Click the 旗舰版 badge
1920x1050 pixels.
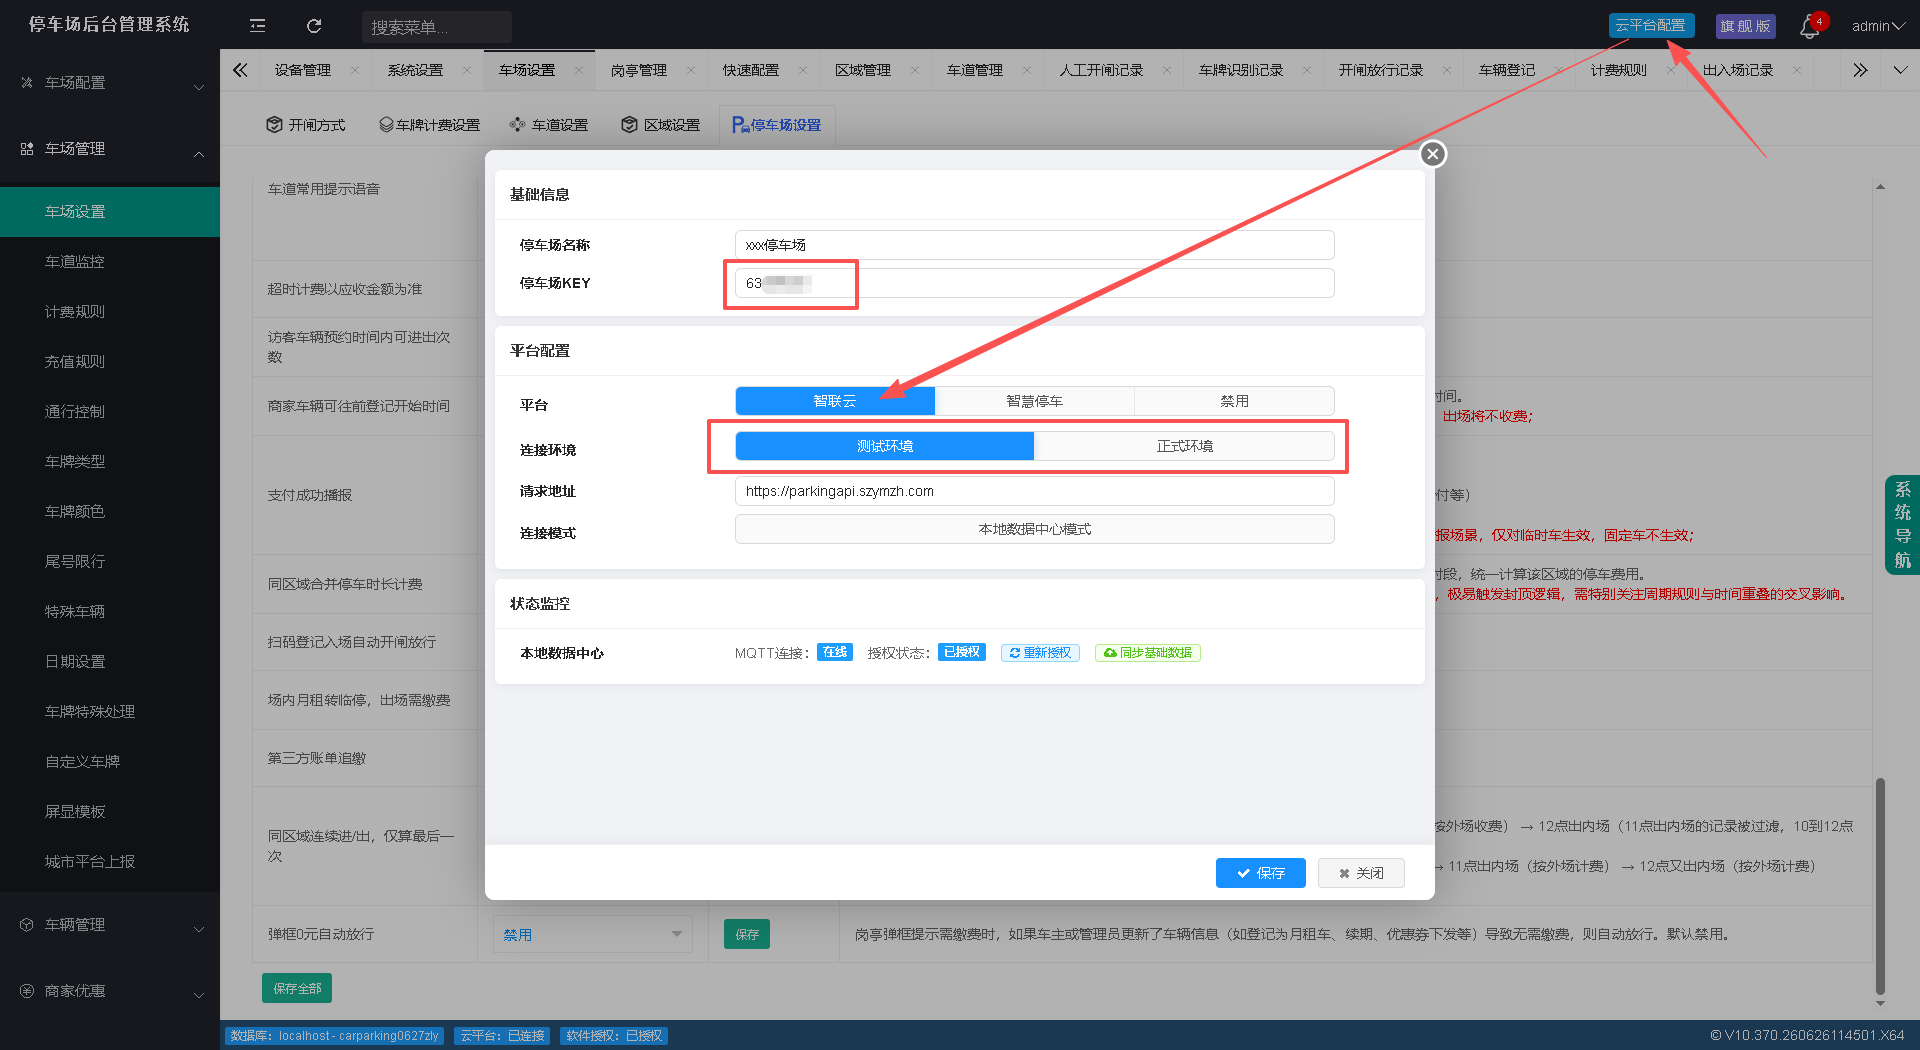1746,26
